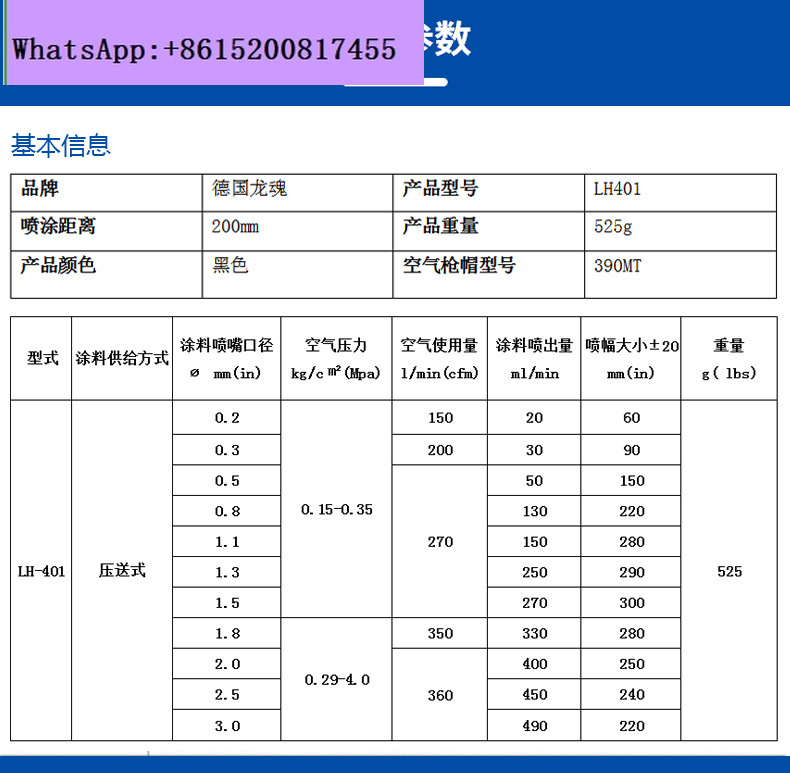
Task: Click nozzle diameter cell 1.3
Action: coord(227,572)
